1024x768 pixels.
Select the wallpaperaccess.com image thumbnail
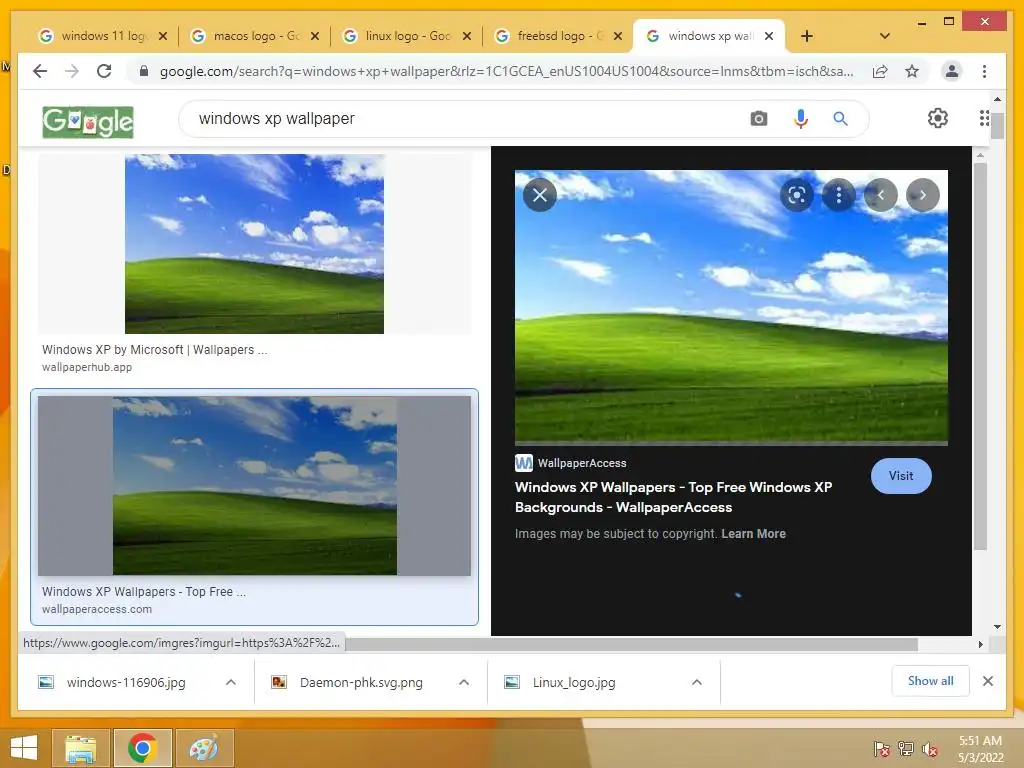coord(254,485)
